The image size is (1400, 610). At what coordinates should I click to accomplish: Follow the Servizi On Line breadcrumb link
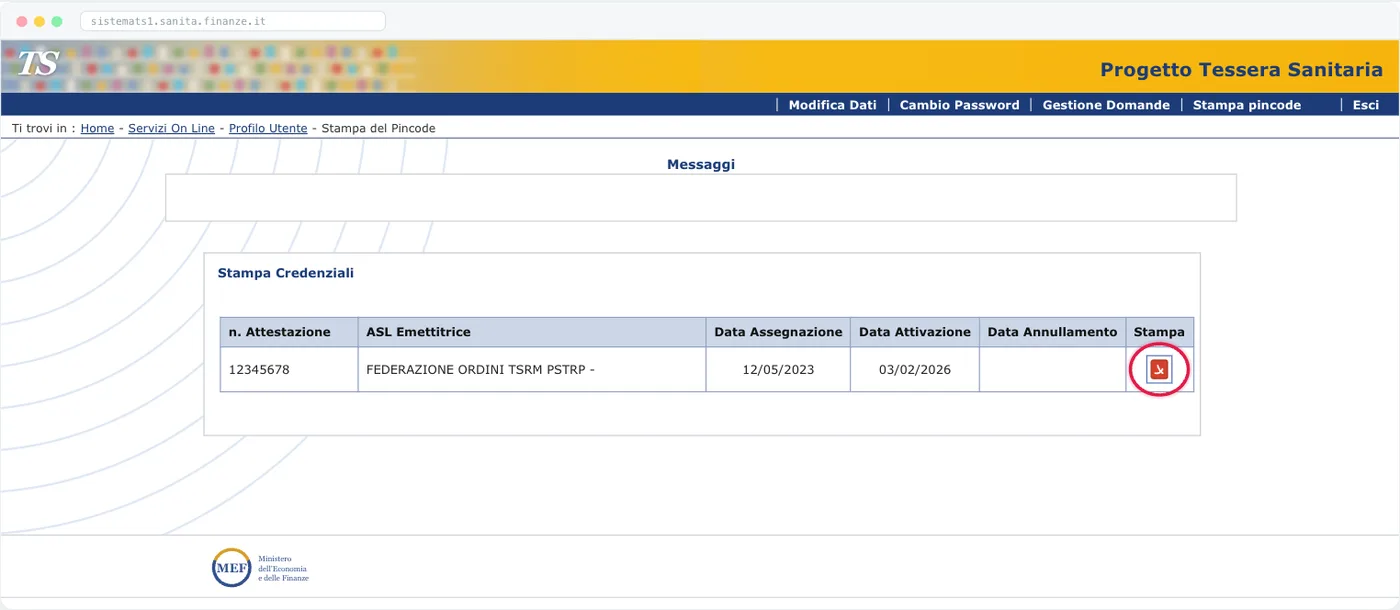coord(171,129)
